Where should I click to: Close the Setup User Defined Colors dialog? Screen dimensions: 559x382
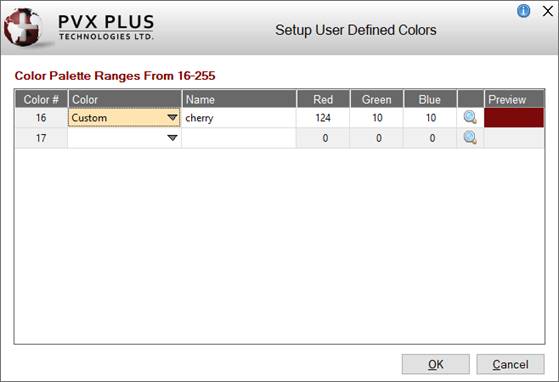point(548,11)
